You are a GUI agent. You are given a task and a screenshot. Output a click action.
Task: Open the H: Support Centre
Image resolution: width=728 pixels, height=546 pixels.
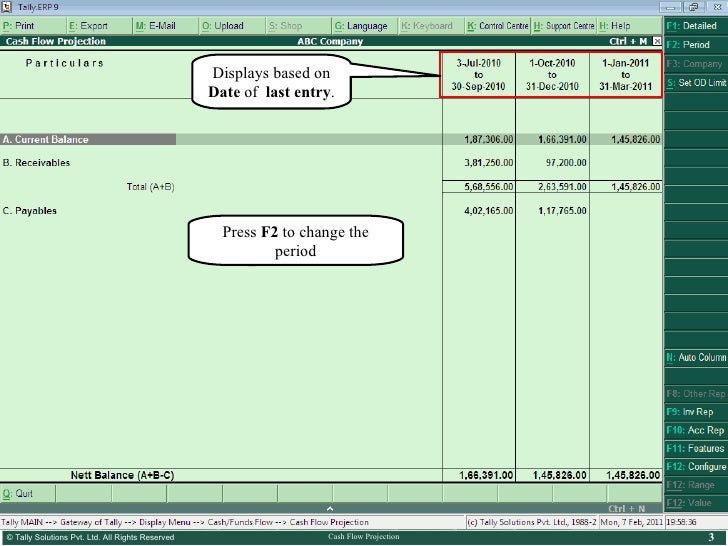click(x=564, y=26)
